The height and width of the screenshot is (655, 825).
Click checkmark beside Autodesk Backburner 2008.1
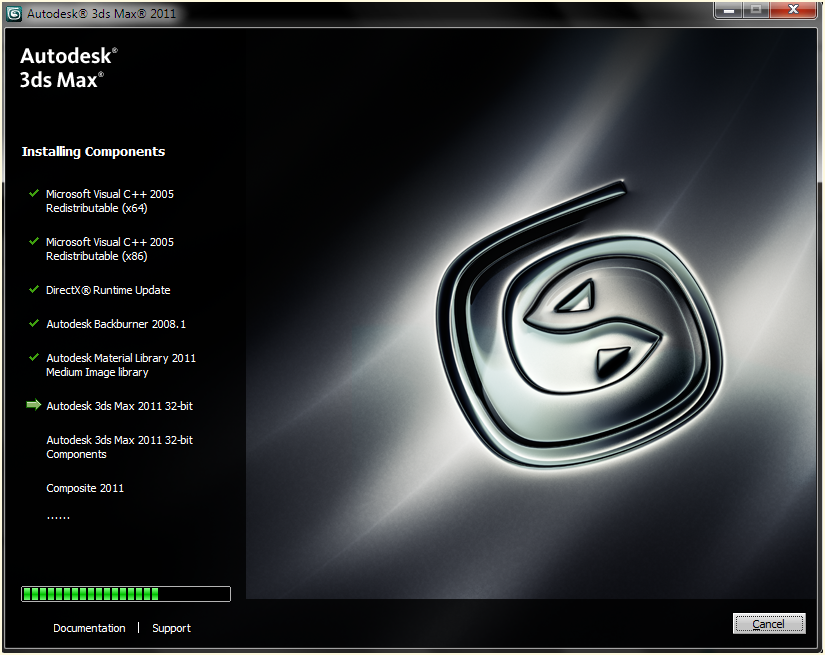pyautogui.click(x=34, y=323)
